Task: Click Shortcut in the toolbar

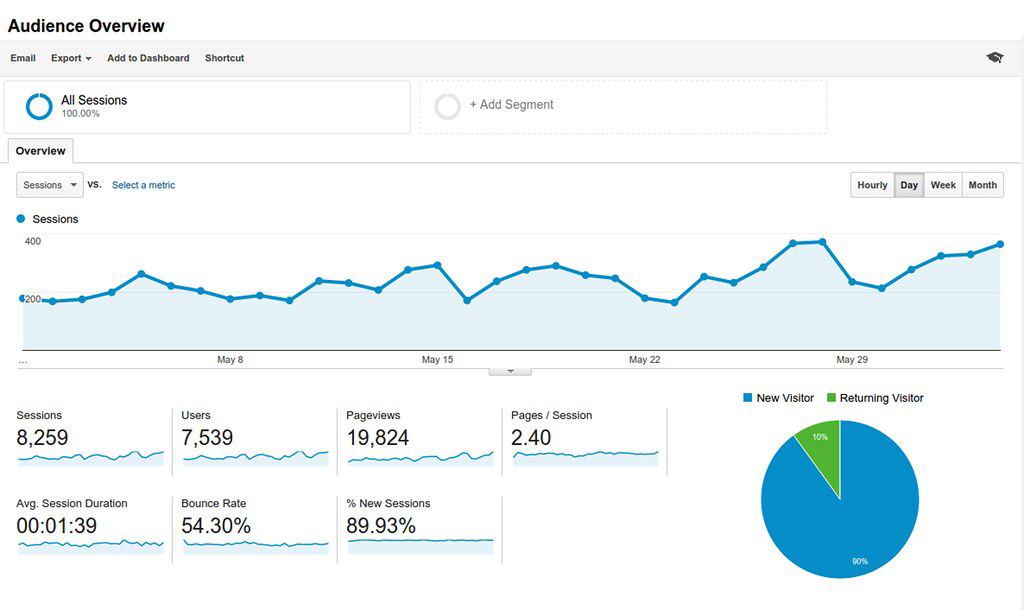Action: (224, 58)
